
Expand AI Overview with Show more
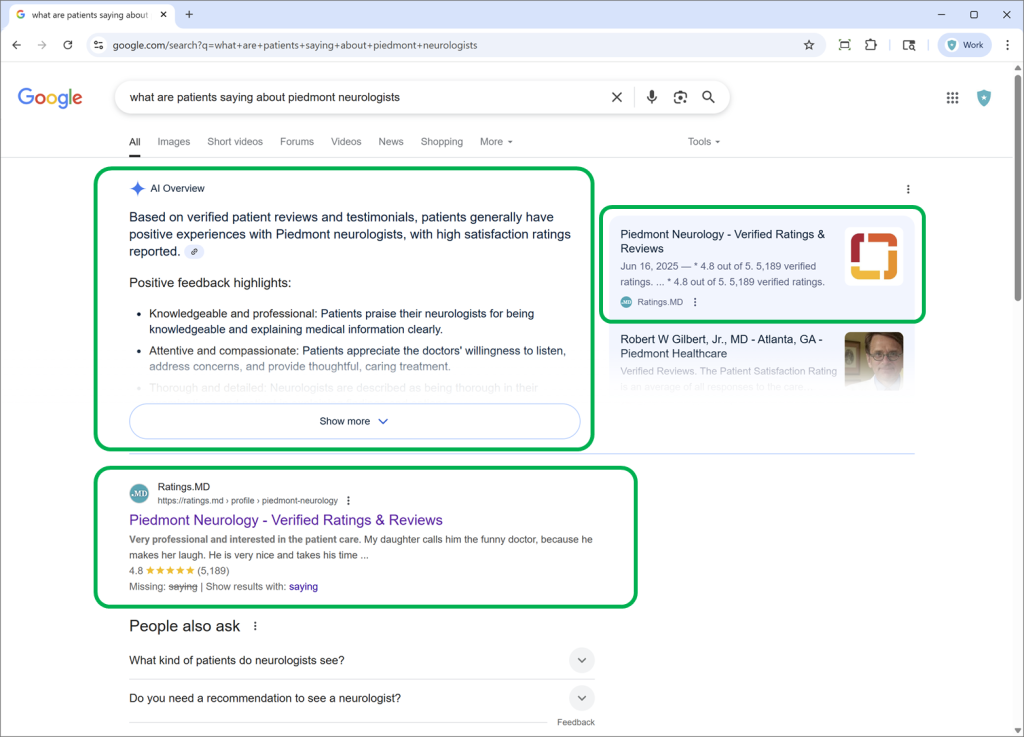pyautogui.click(x=355, y=421)
